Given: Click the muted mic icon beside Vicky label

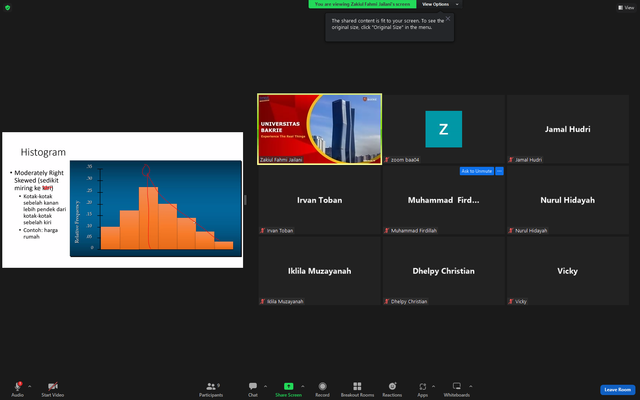Looking at the screenshot, I should click(x=511, y=301).
